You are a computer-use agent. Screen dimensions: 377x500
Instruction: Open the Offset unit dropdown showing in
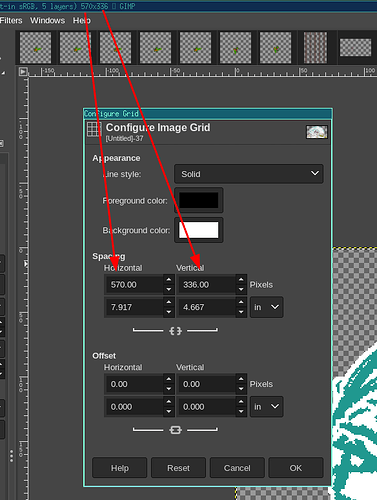tap(267, 407)
